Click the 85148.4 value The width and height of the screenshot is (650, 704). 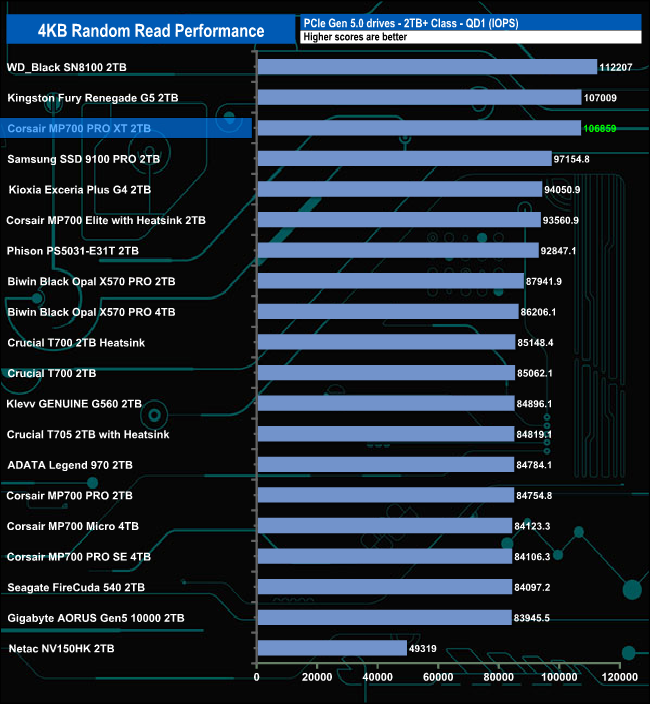[x=536, y=343]
